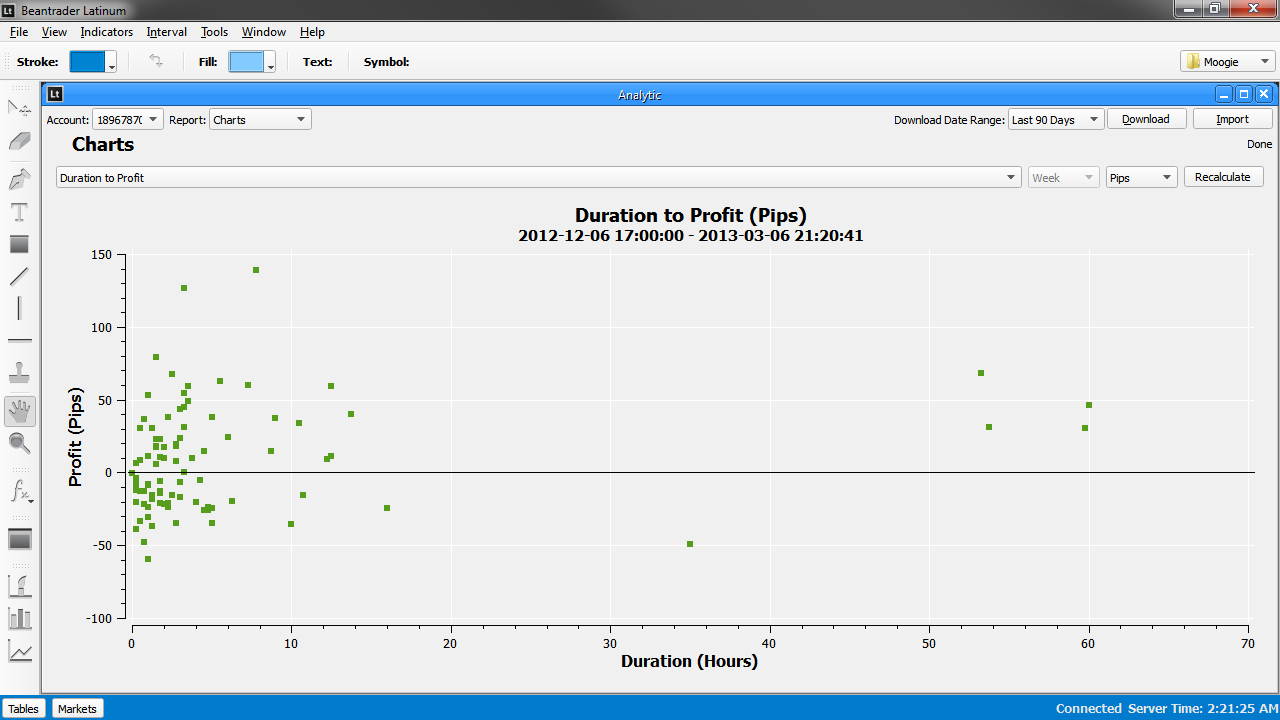This screenshot has height=720, width=1280.
Task: Open the Fill color dropdown arrow
Action: pos(271,62)
